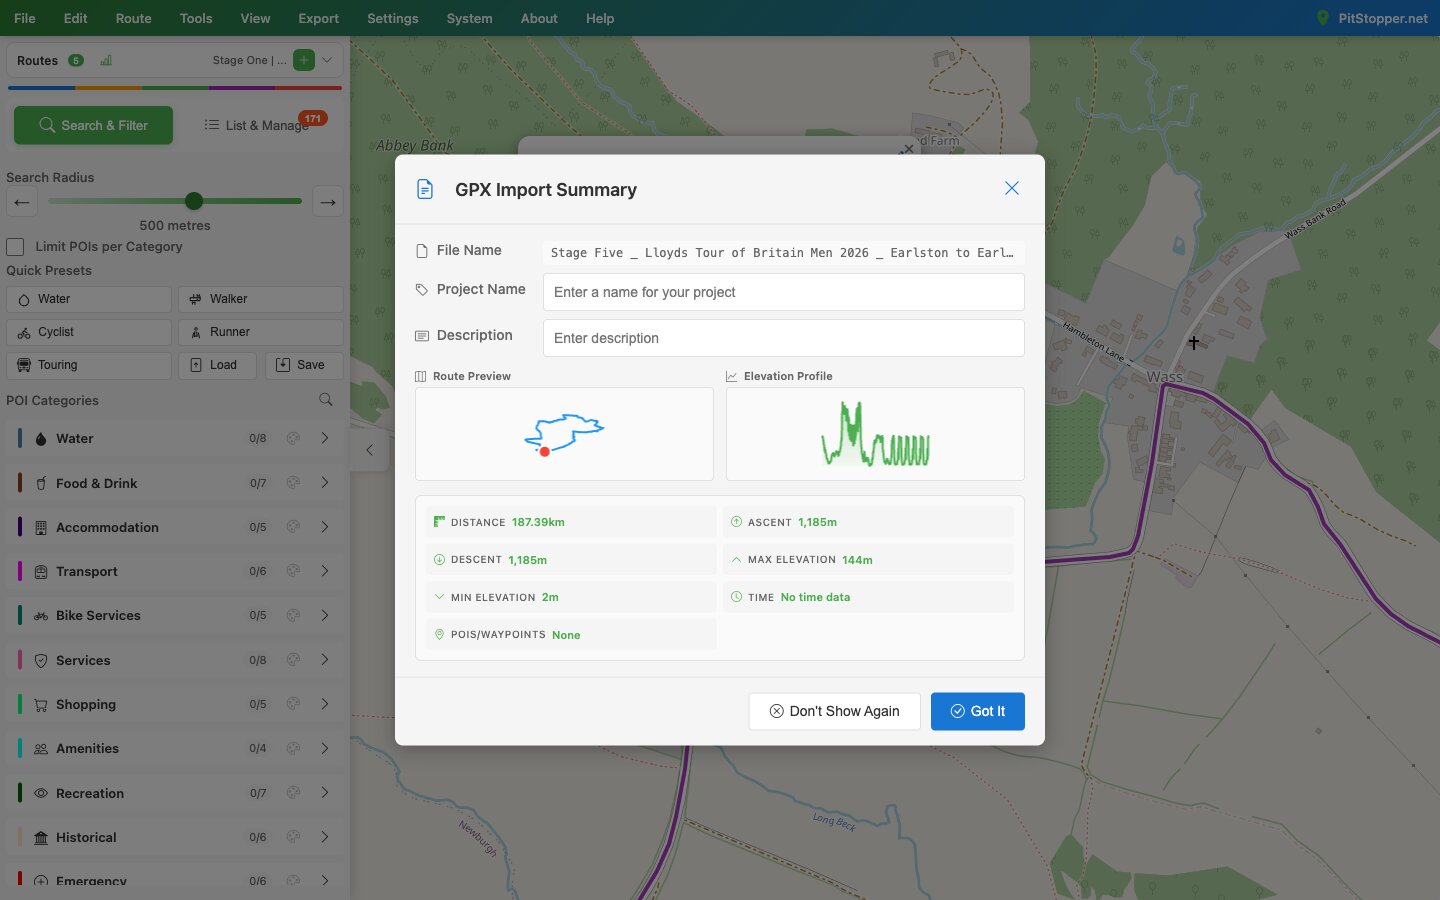Open the System menu
Viewport: 1440px width, 900px height.
pos(469,18)
